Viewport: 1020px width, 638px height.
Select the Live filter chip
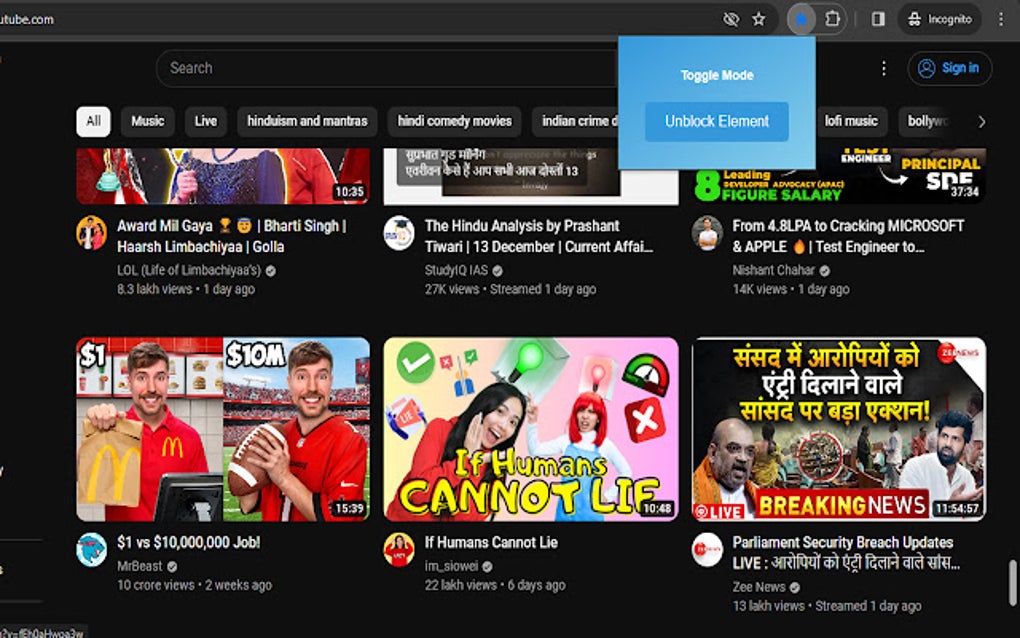(x=205, y=121)
